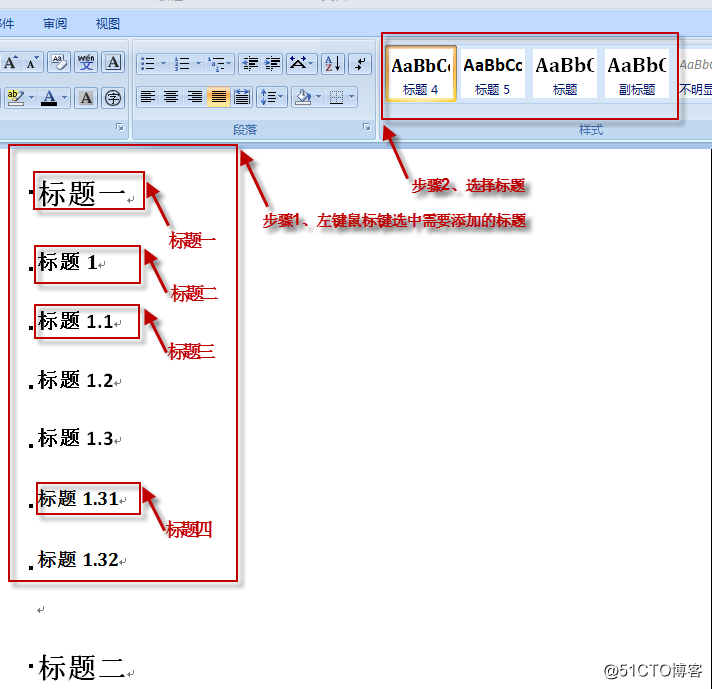Screen dimensions: 712x689
Task: Apply the 副标题 subtitle style
Action: tap(637, 74)
